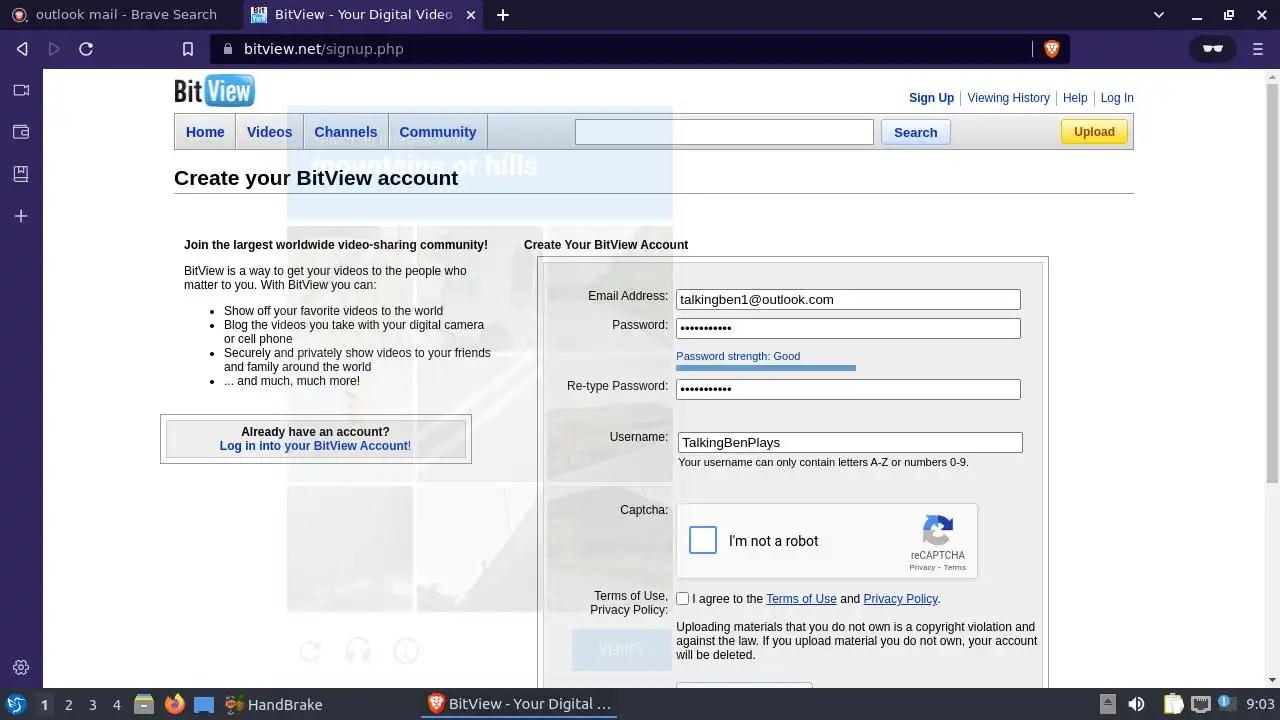Viewport: 1280px width, 720px height.
Task: Click reCAPTCHA Privacy link
Action: point(921,568)
